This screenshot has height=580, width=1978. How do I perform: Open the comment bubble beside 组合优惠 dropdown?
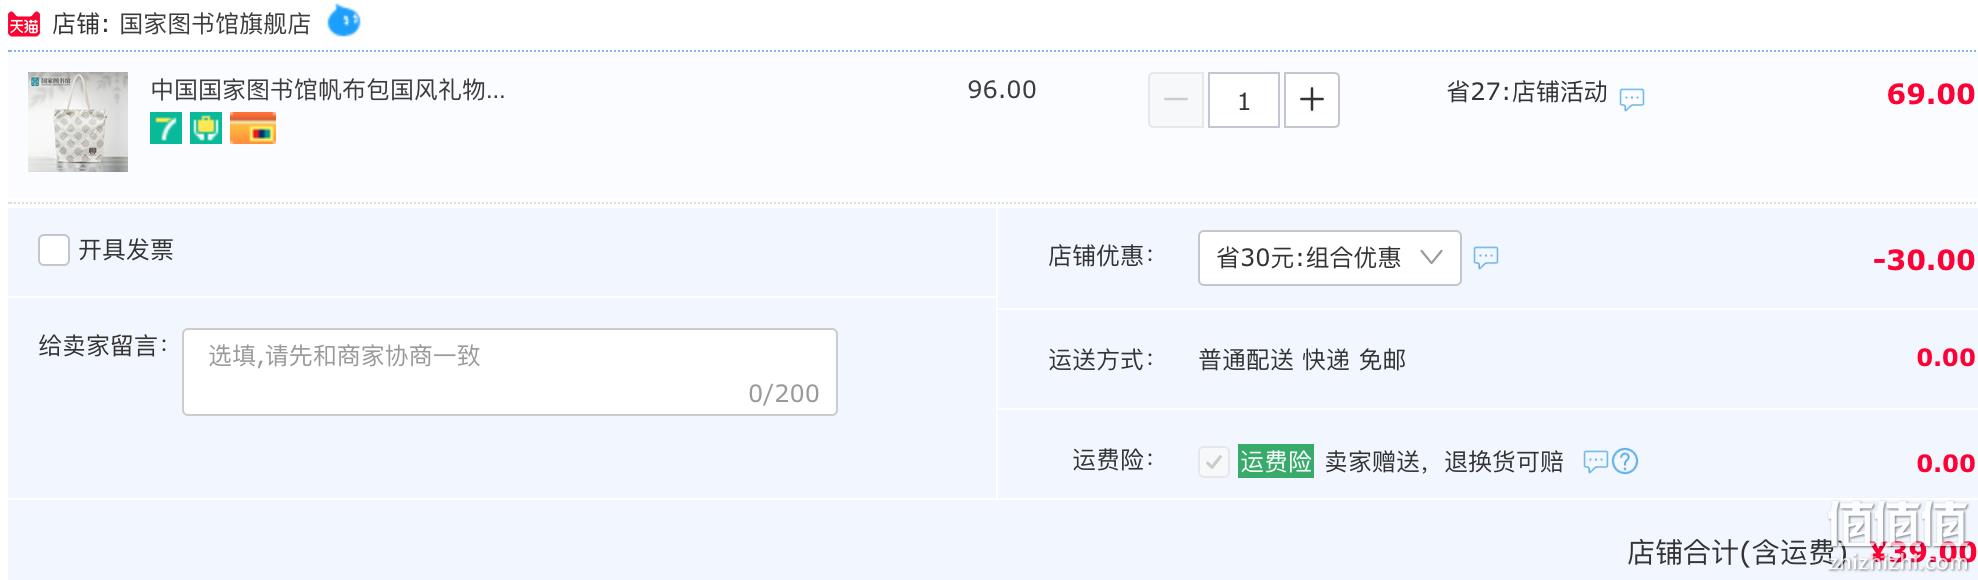1486,257
